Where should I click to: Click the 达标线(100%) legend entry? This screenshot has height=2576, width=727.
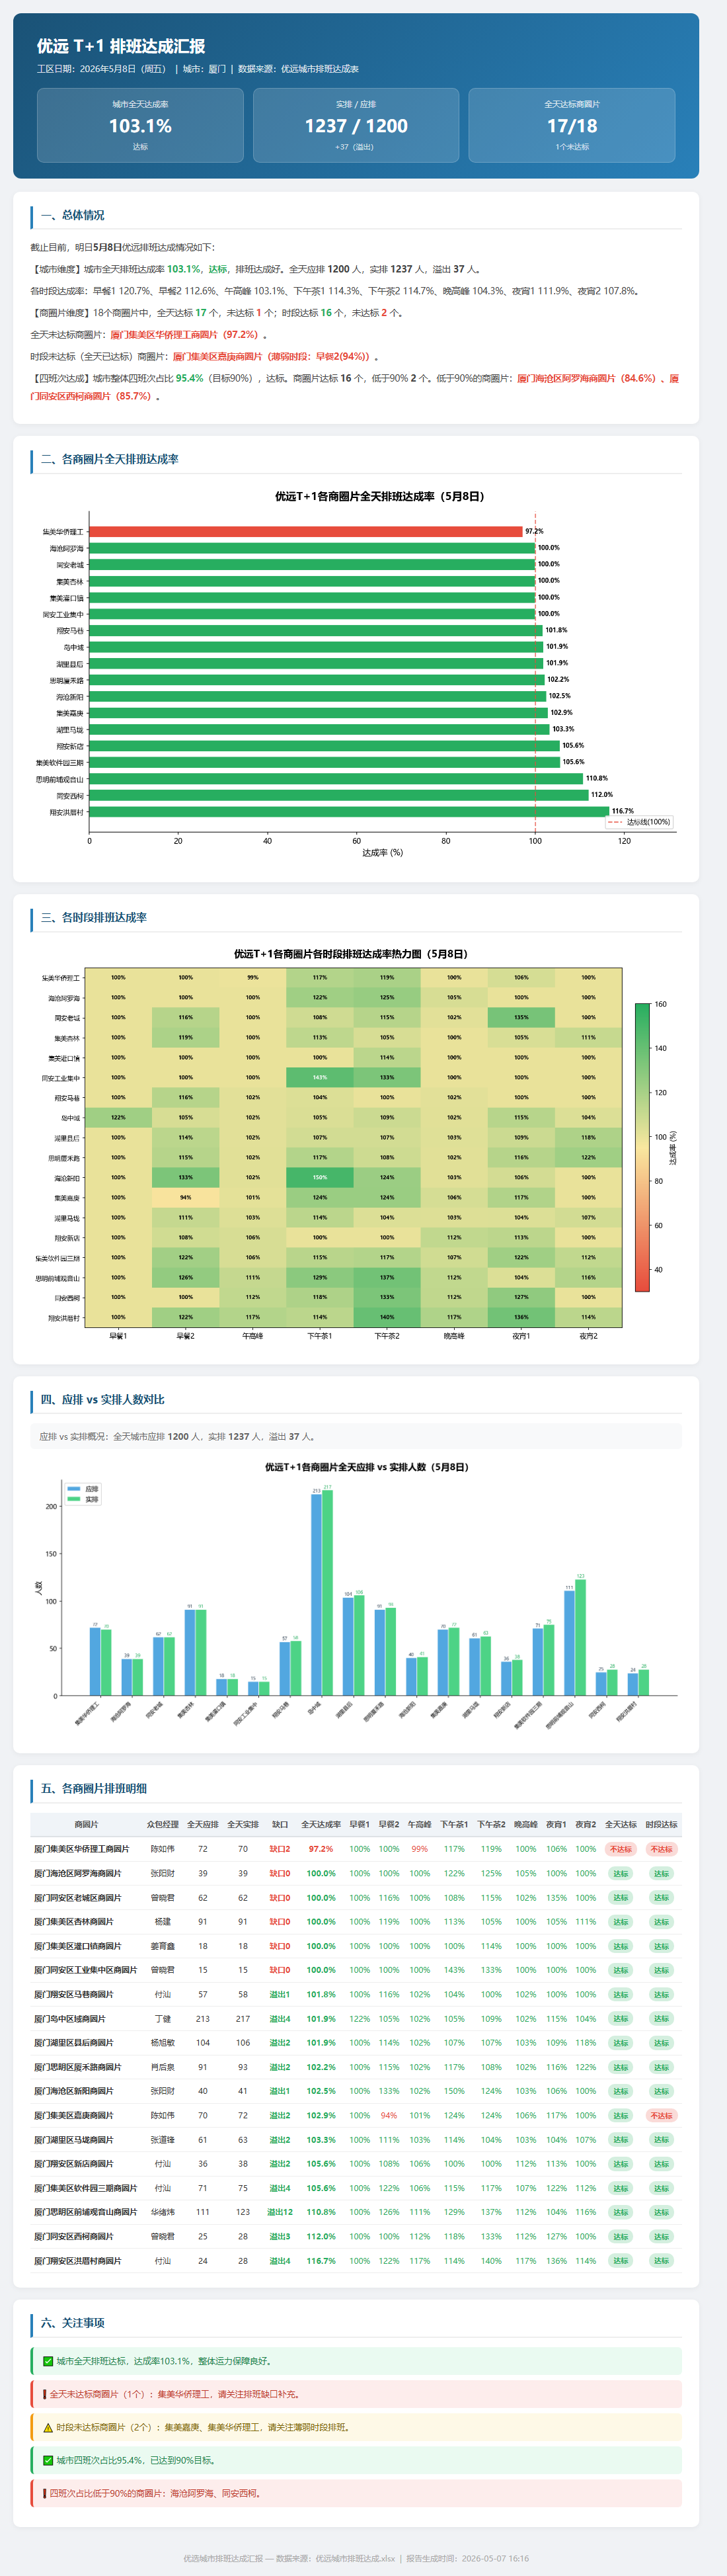click(x=639, y=822)
